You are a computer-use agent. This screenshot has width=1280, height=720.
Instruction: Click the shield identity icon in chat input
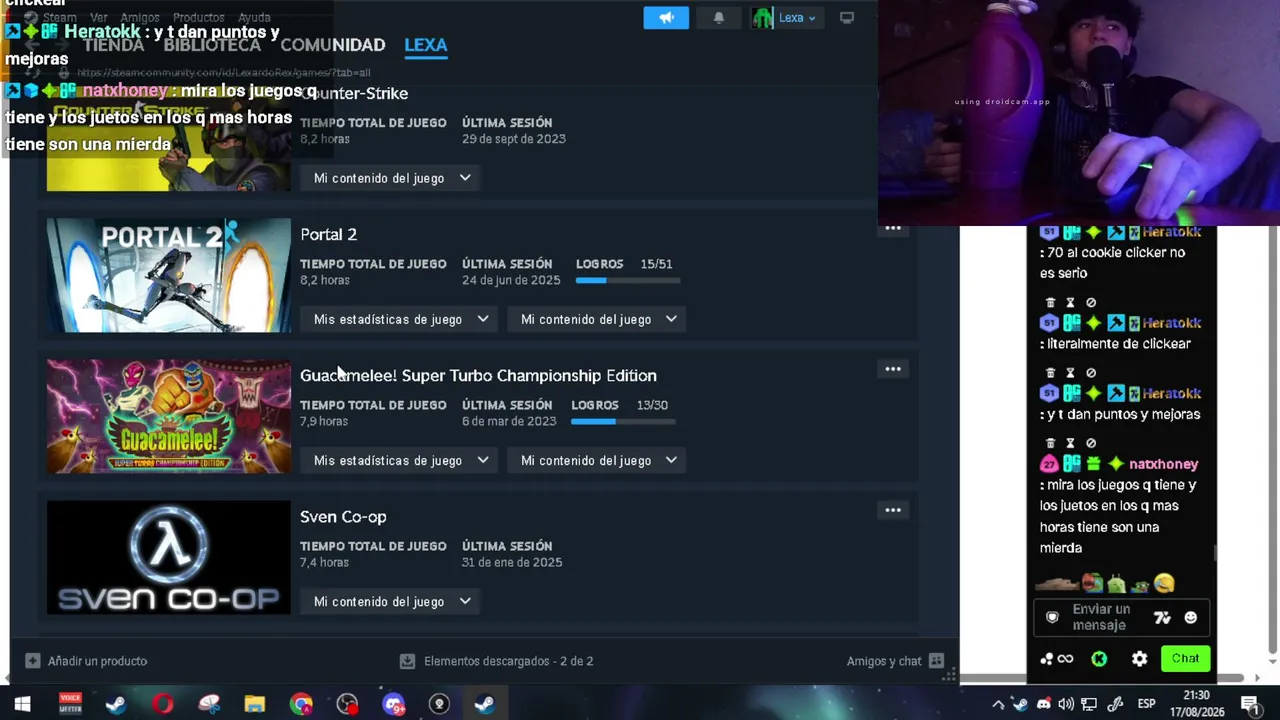[1052, 618]
